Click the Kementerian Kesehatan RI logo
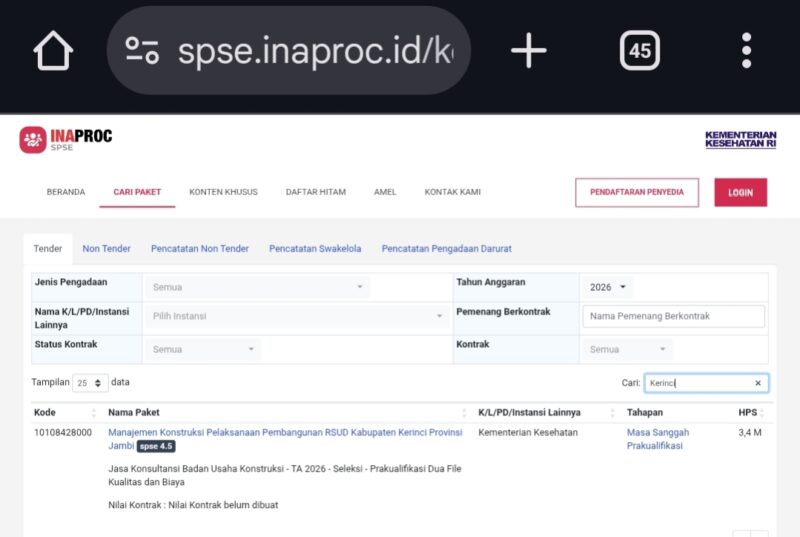 coord(740,140)
